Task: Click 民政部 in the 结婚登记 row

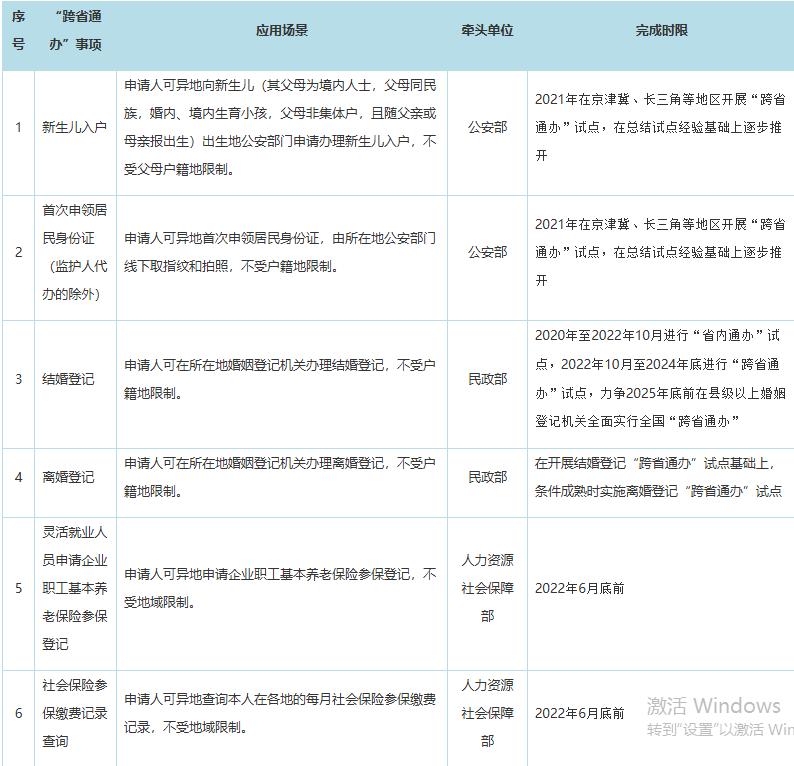Action: point(487,379)
